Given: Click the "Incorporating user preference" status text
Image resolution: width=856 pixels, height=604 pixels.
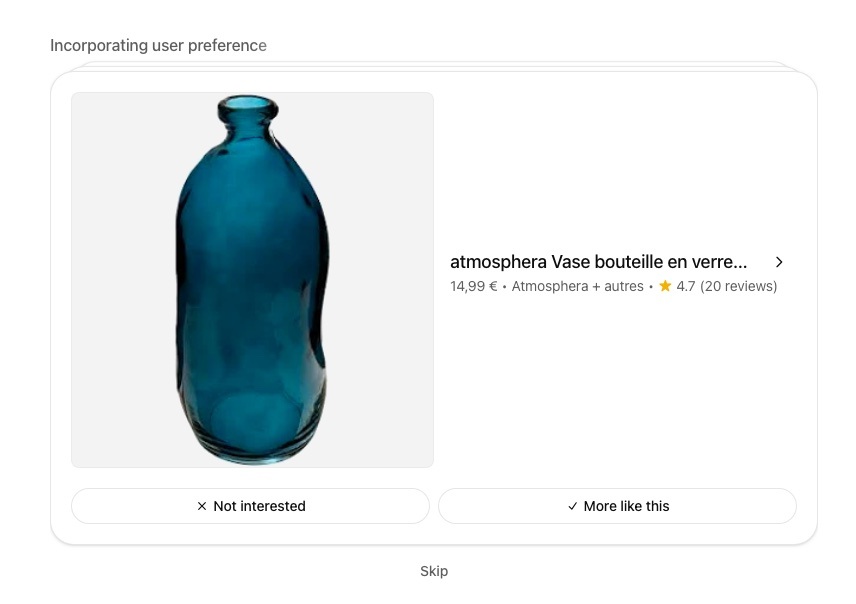Looking at the screenshot, I should [x=158, y=46].
